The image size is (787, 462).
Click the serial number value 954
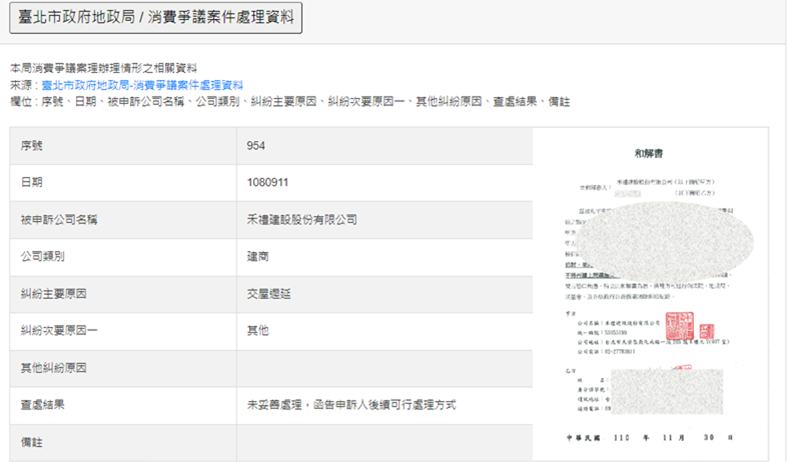[256, 146]
